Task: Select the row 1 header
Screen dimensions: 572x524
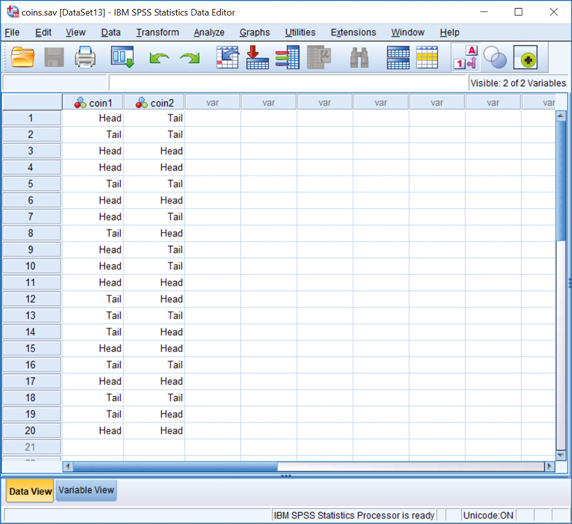Action: [31, 118]
